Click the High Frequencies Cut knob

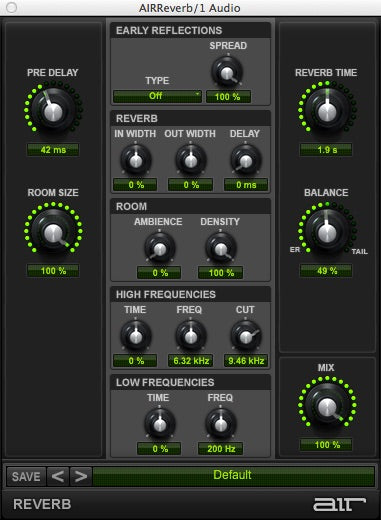[x=246, y=336]
